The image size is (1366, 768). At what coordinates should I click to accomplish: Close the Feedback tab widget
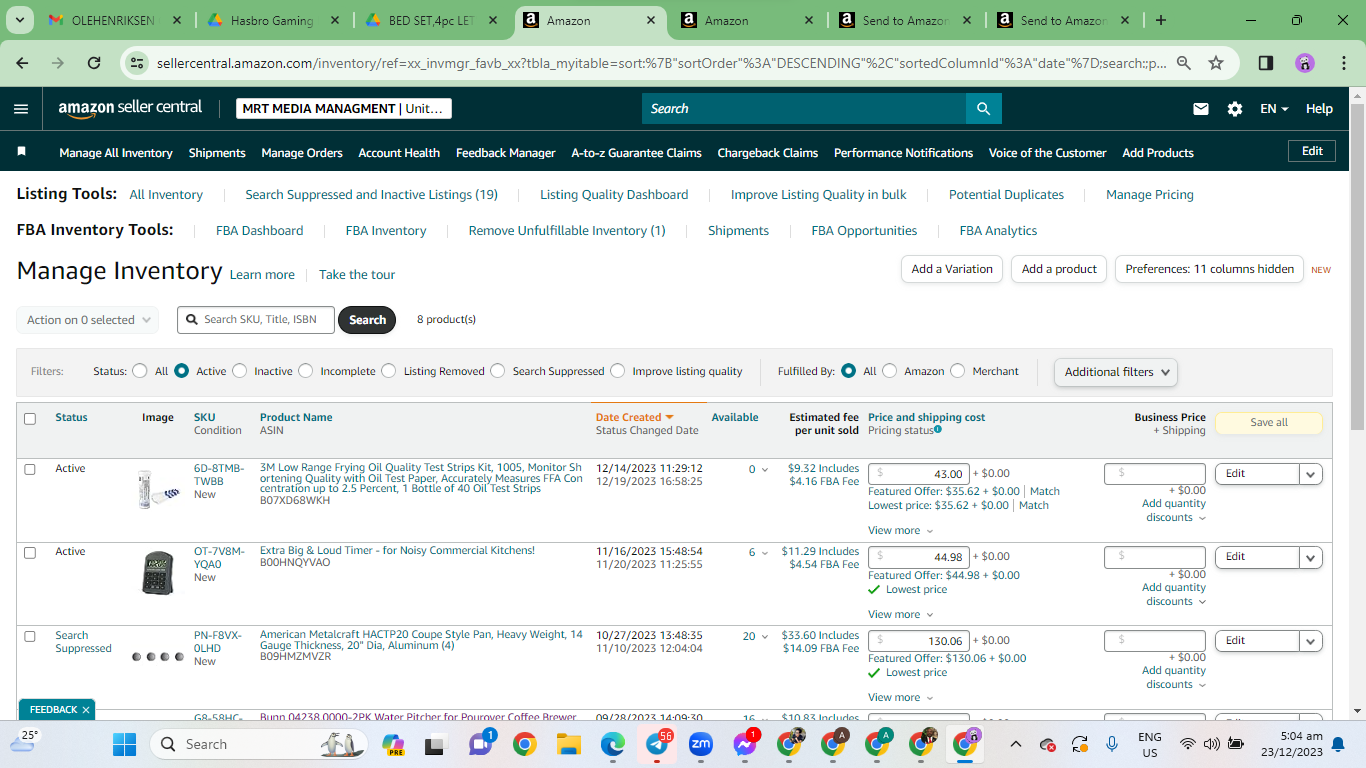86,710
